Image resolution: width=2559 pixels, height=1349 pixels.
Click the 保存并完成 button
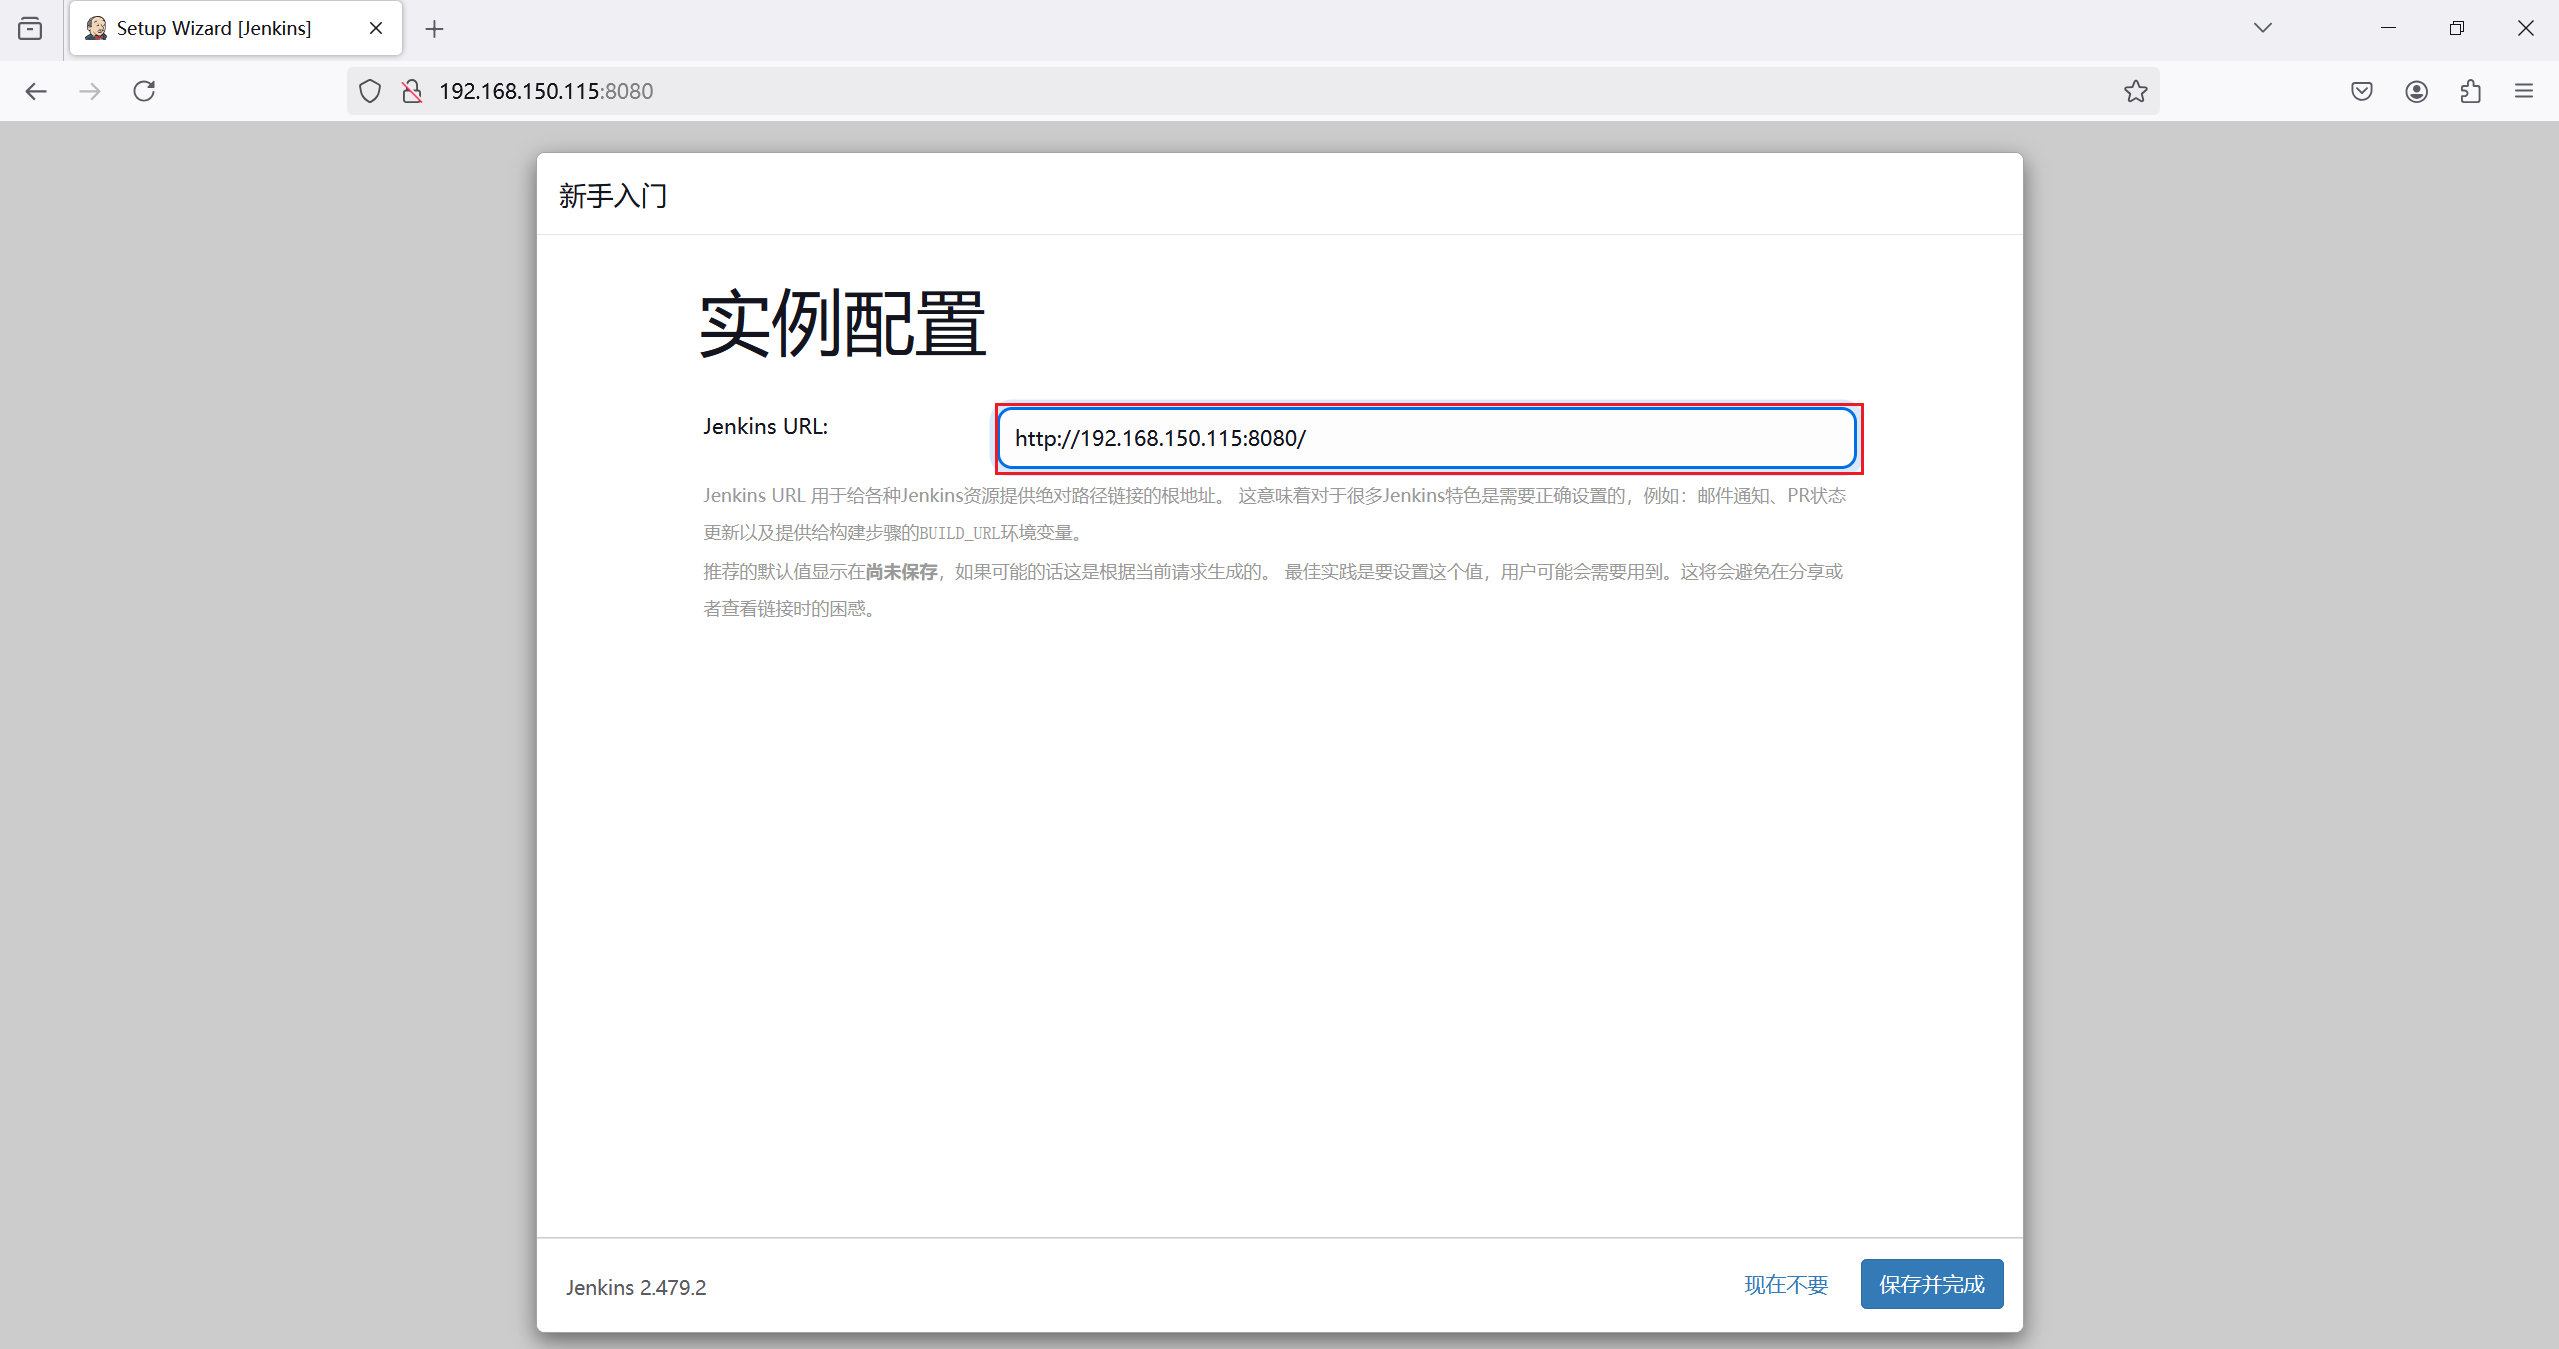click(1931, 1284)
